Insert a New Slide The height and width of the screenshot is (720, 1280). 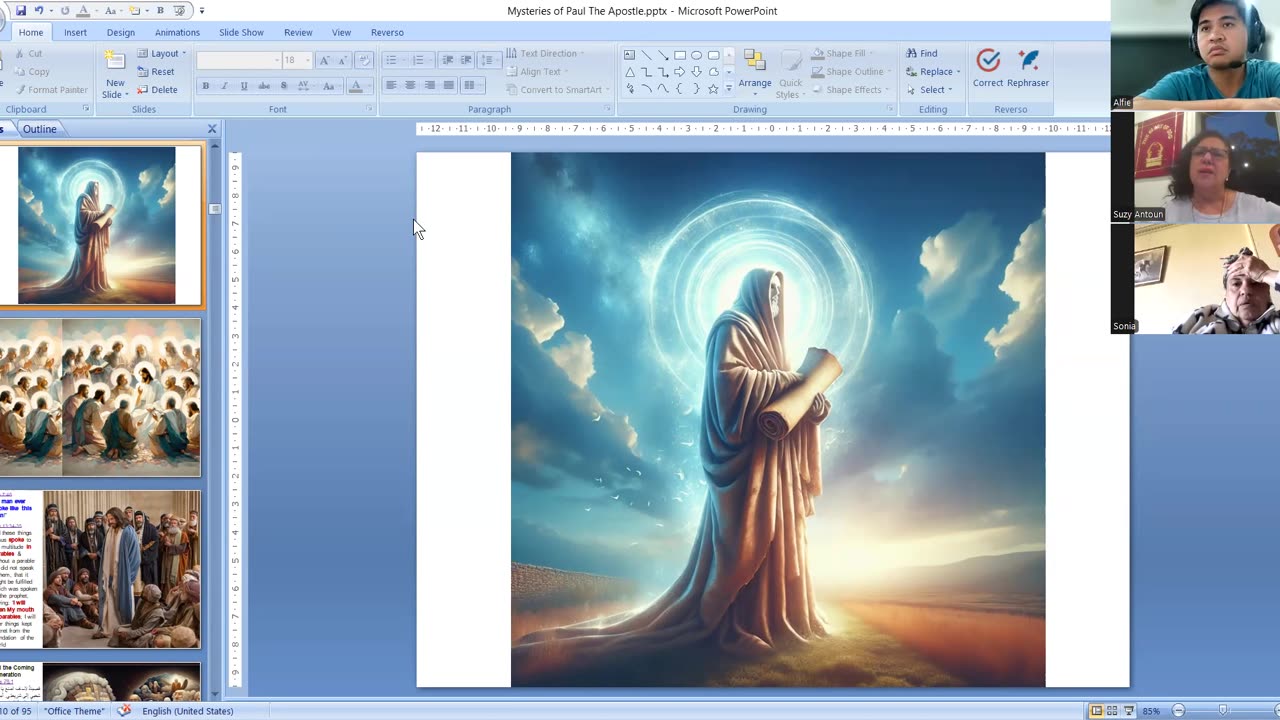pos(115,75)
